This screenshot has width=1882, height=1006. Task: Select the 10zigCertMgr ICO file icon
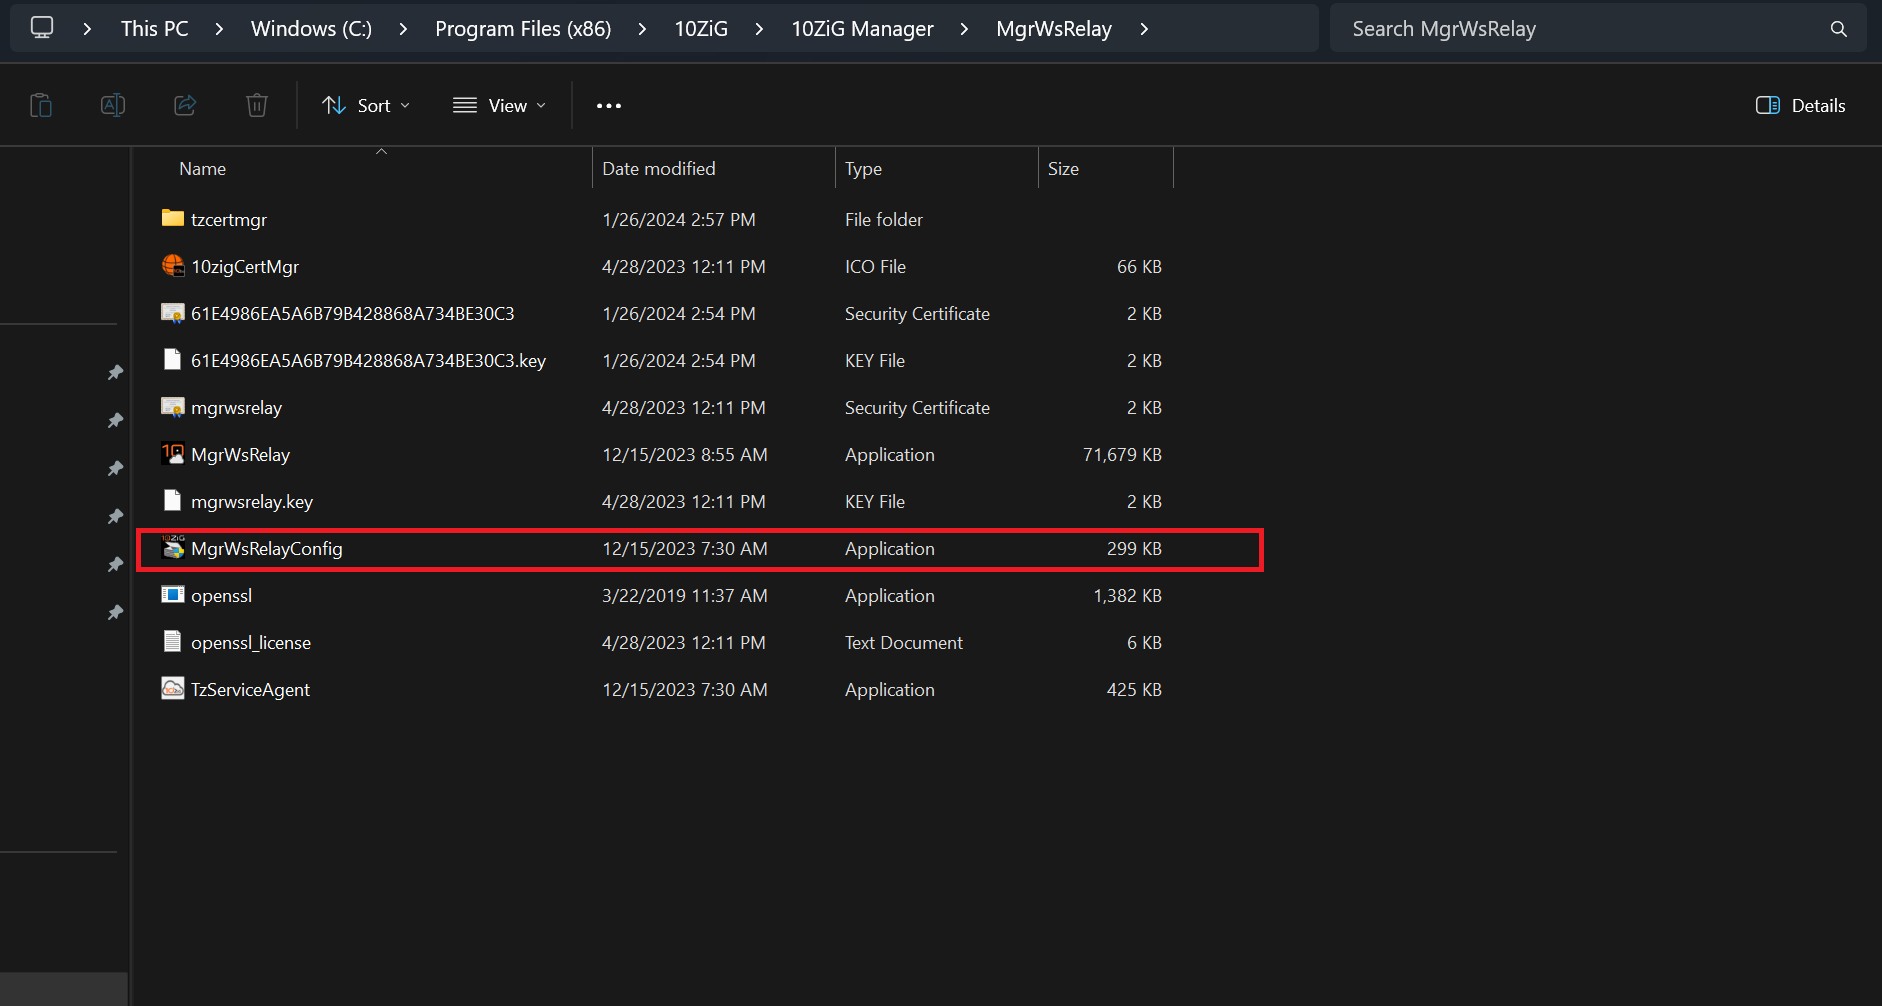click(x=173, y=266)
